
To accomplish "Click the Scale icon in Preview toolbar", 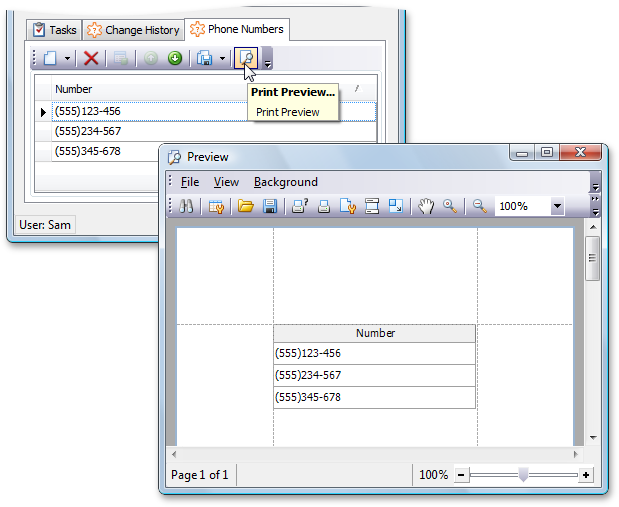I will (396, 206).
